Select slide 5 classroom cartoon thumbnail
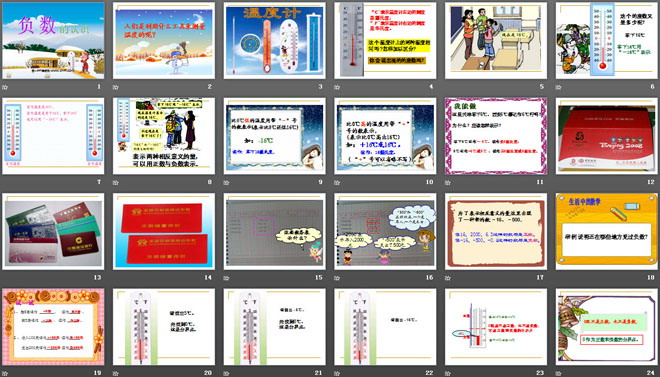660x377 pixels. click(x=496, y=40)
